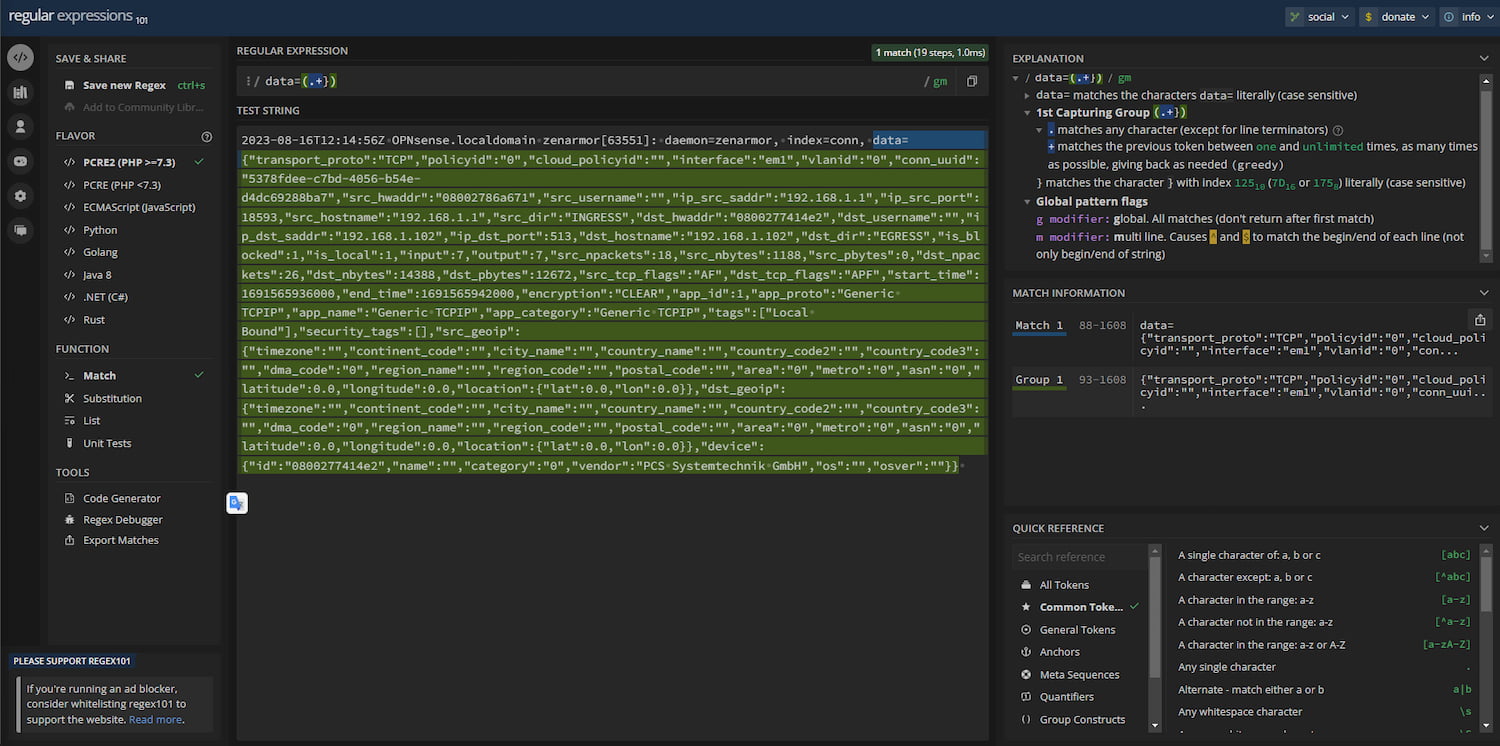Click the Search reference field
This screenshot has height=746, width=1500.
[x=1079, y=557]
